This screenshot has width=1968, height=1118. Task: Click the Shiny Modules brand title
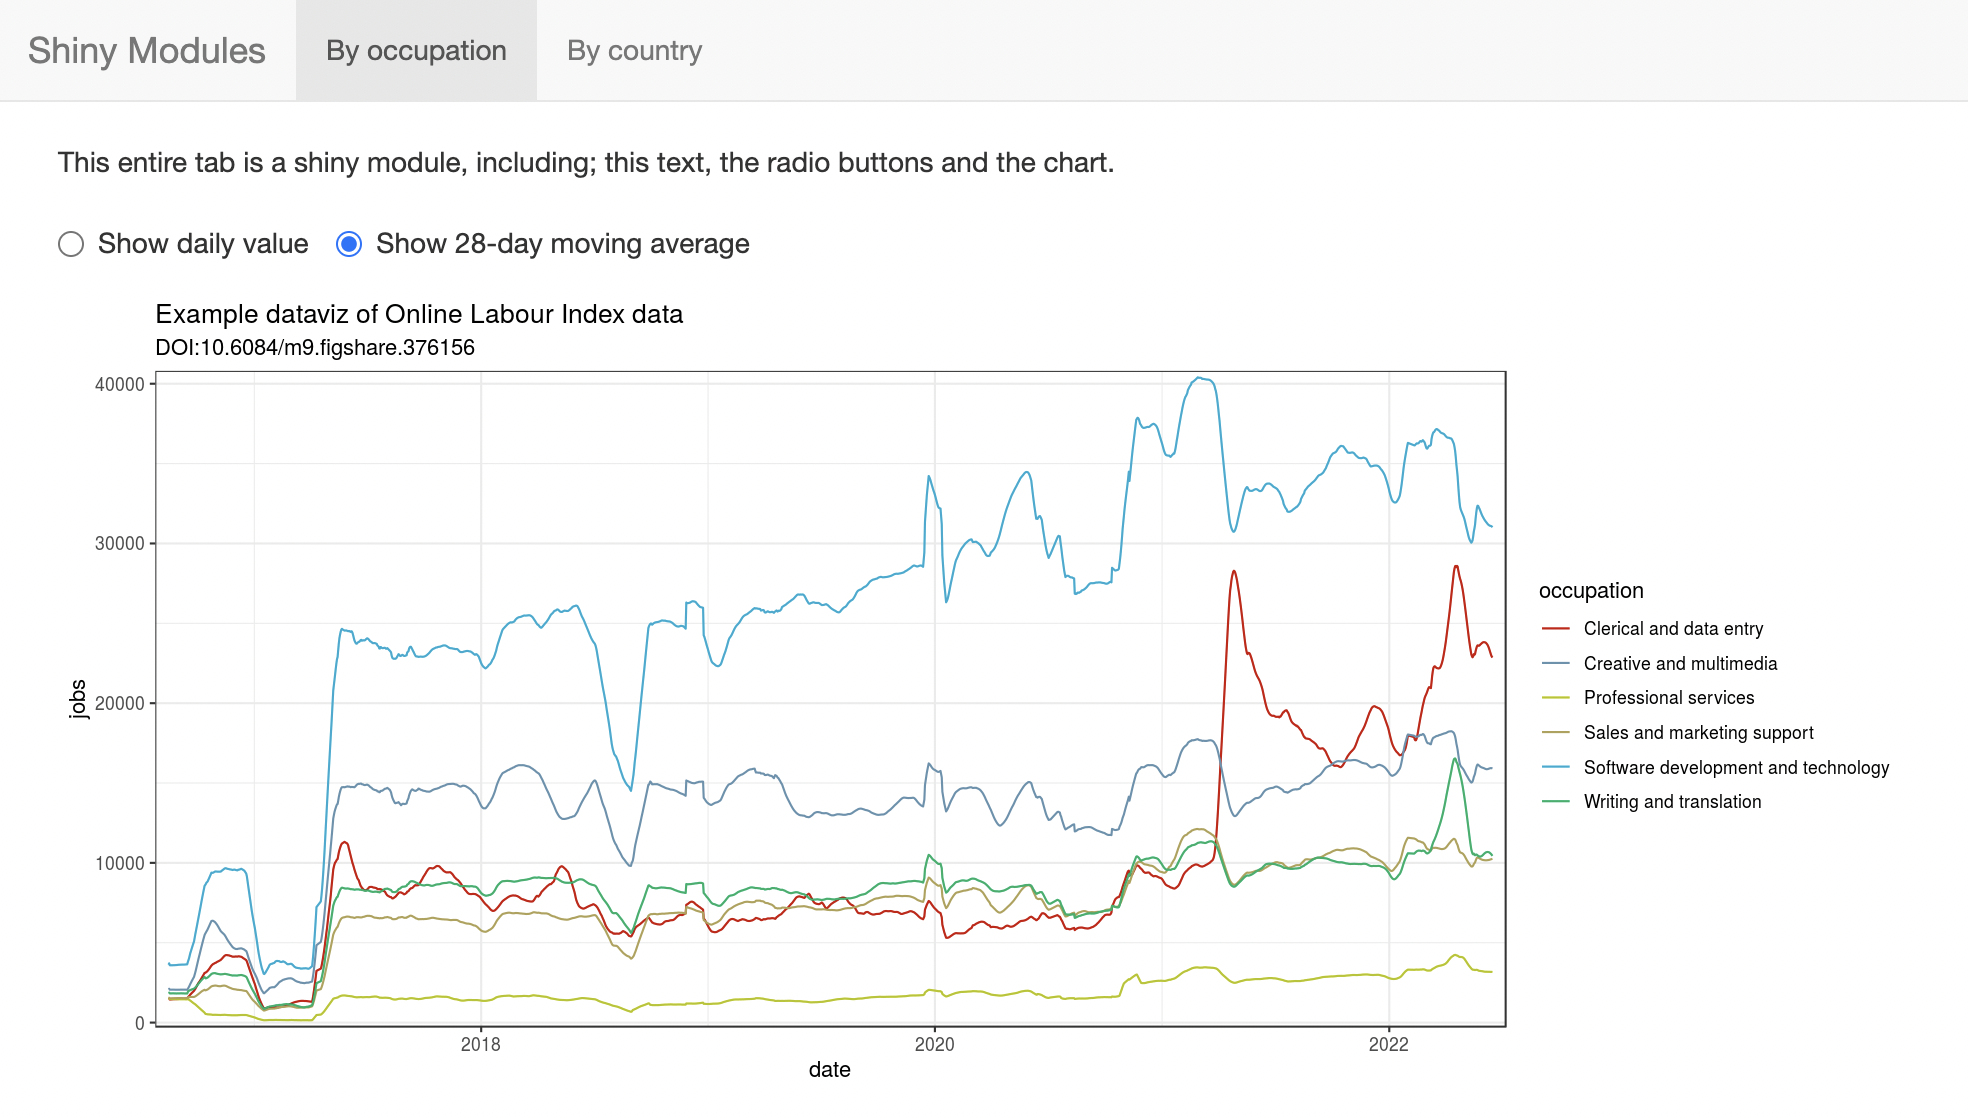tap(147, 50)
